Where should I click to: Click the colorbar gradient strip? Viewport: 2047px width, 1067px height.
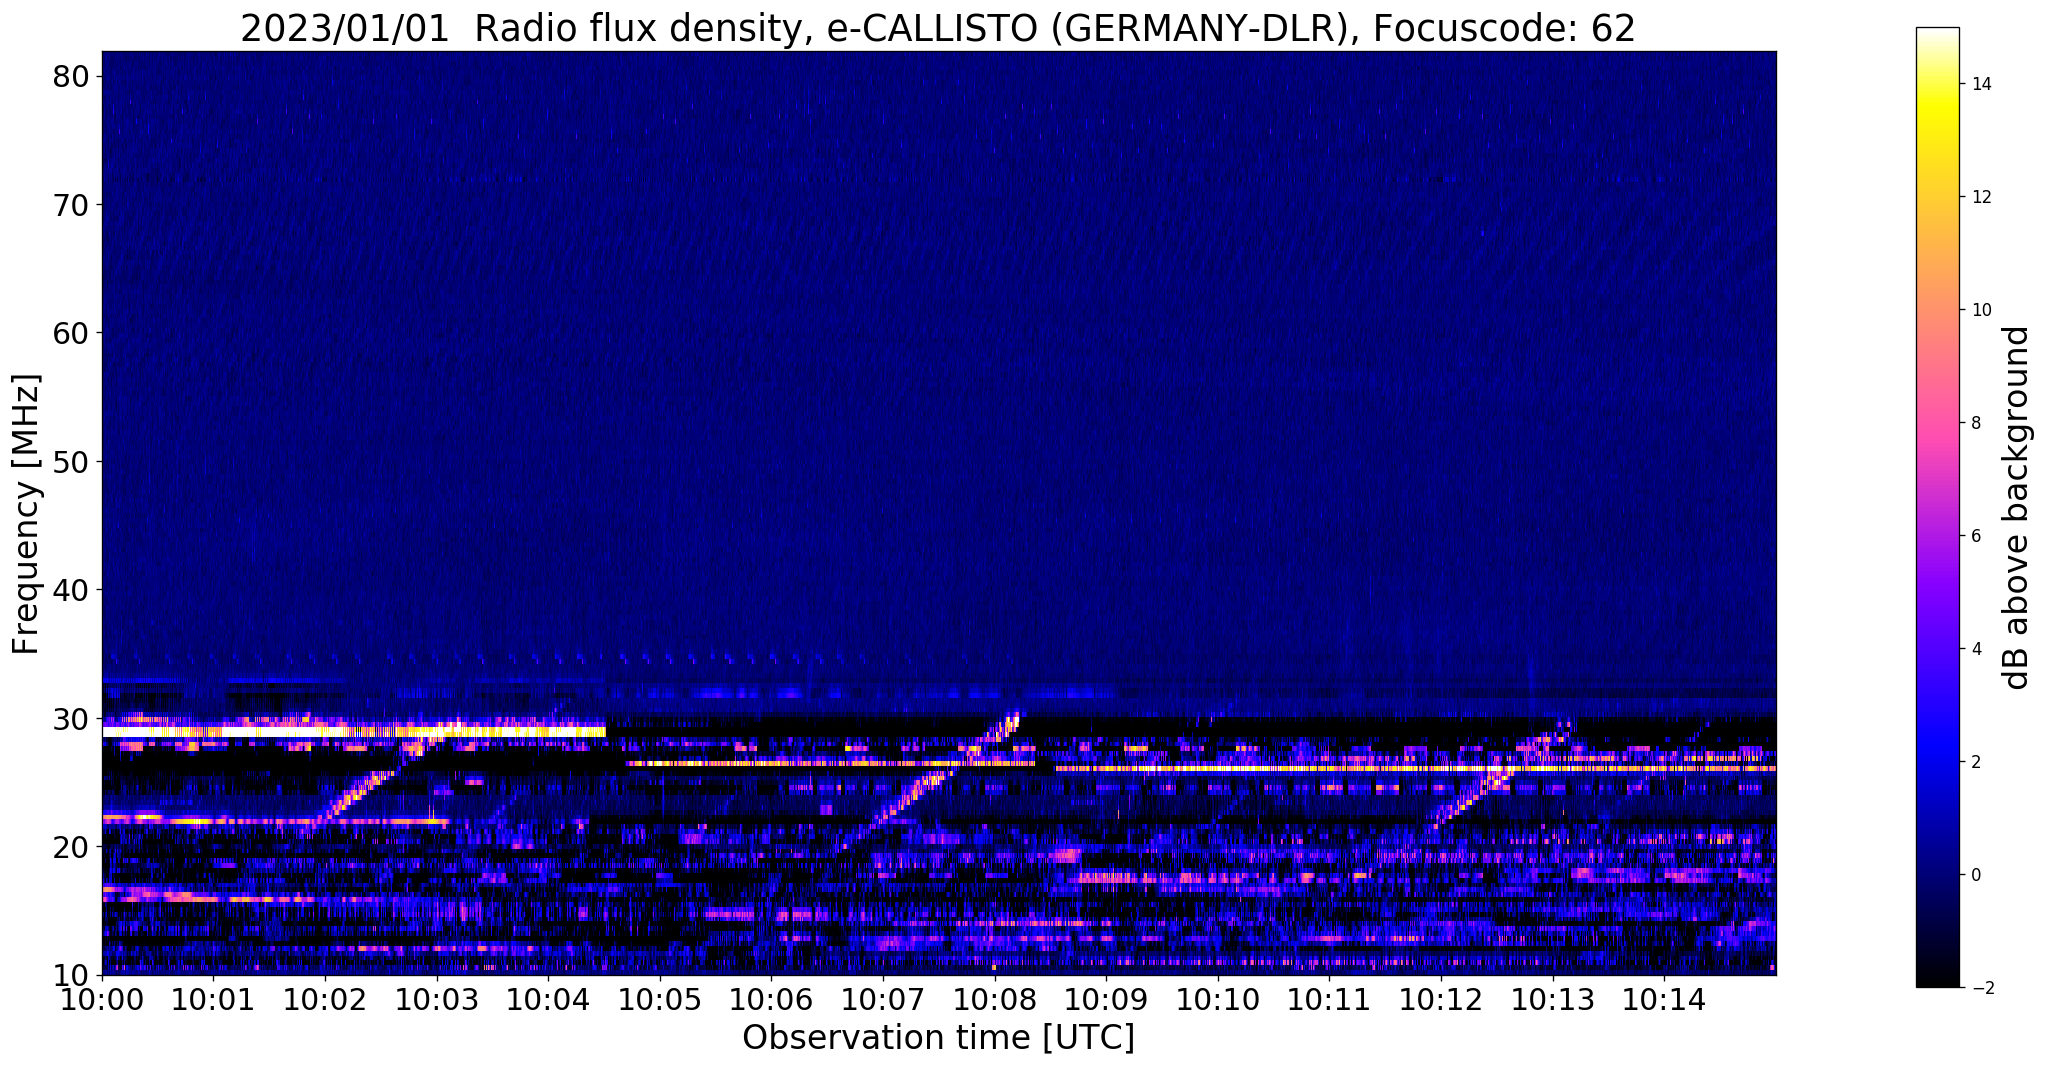click(x=1937, y=507)
